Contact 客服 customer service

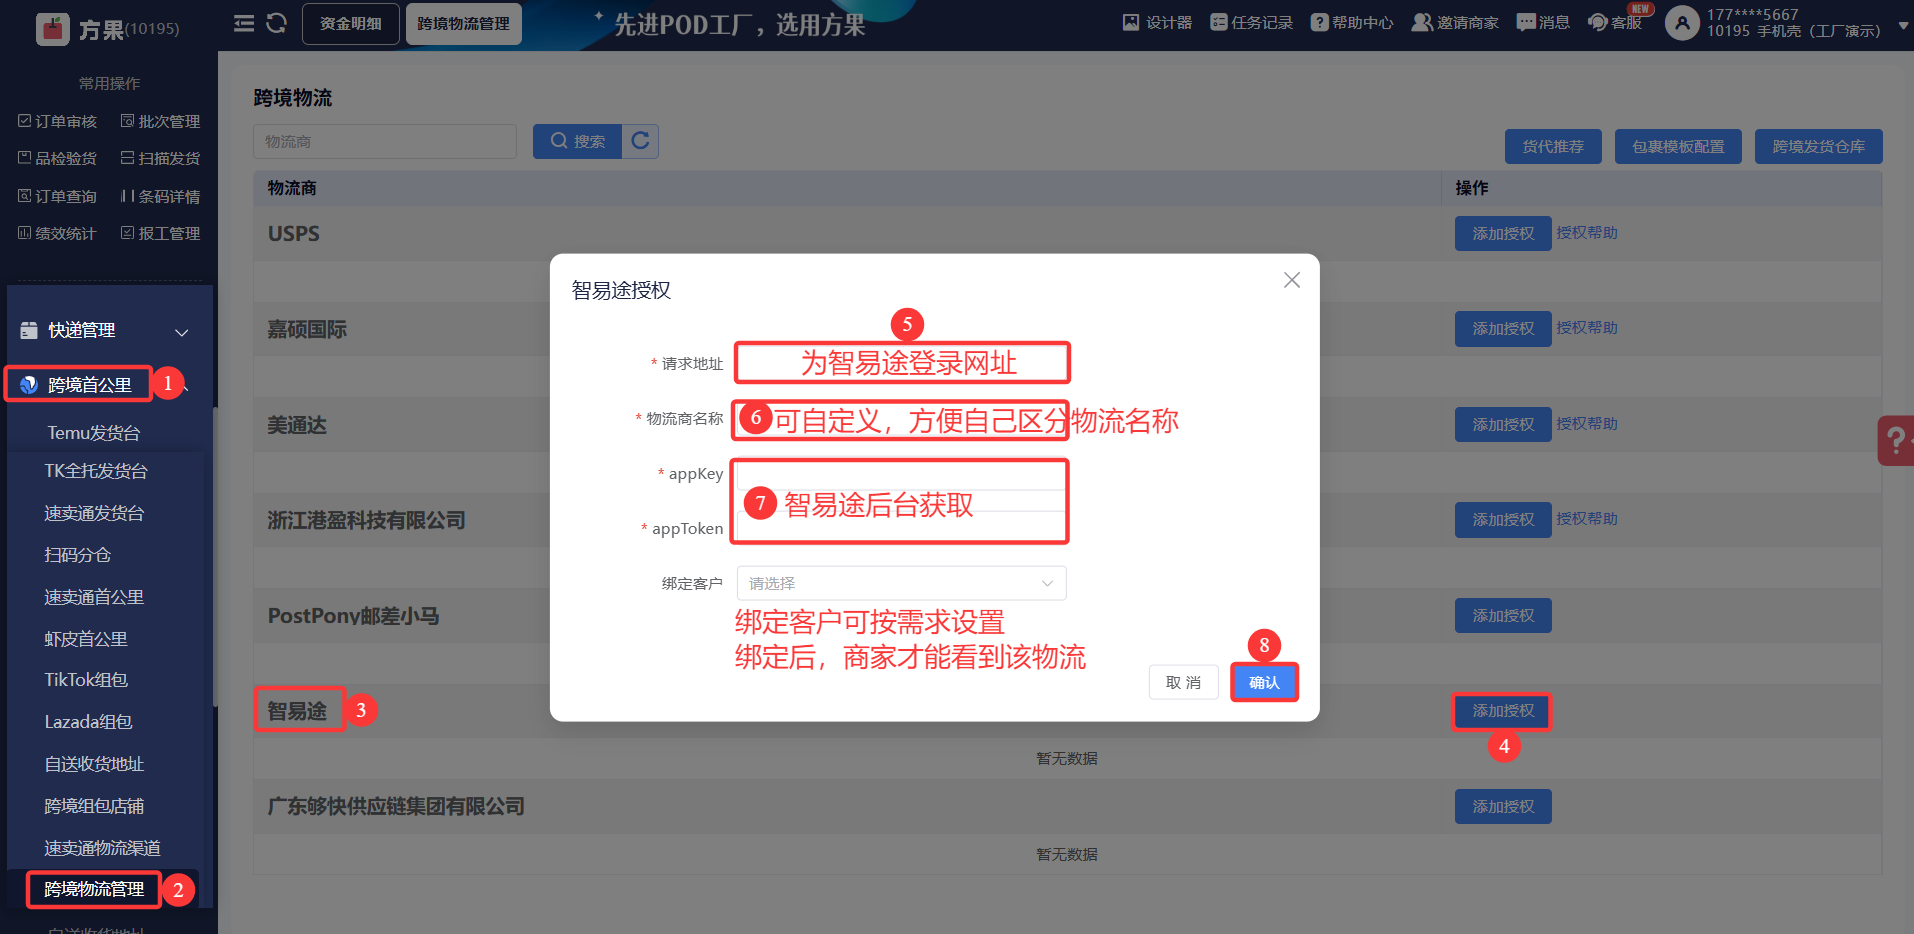click(1615, 23)
